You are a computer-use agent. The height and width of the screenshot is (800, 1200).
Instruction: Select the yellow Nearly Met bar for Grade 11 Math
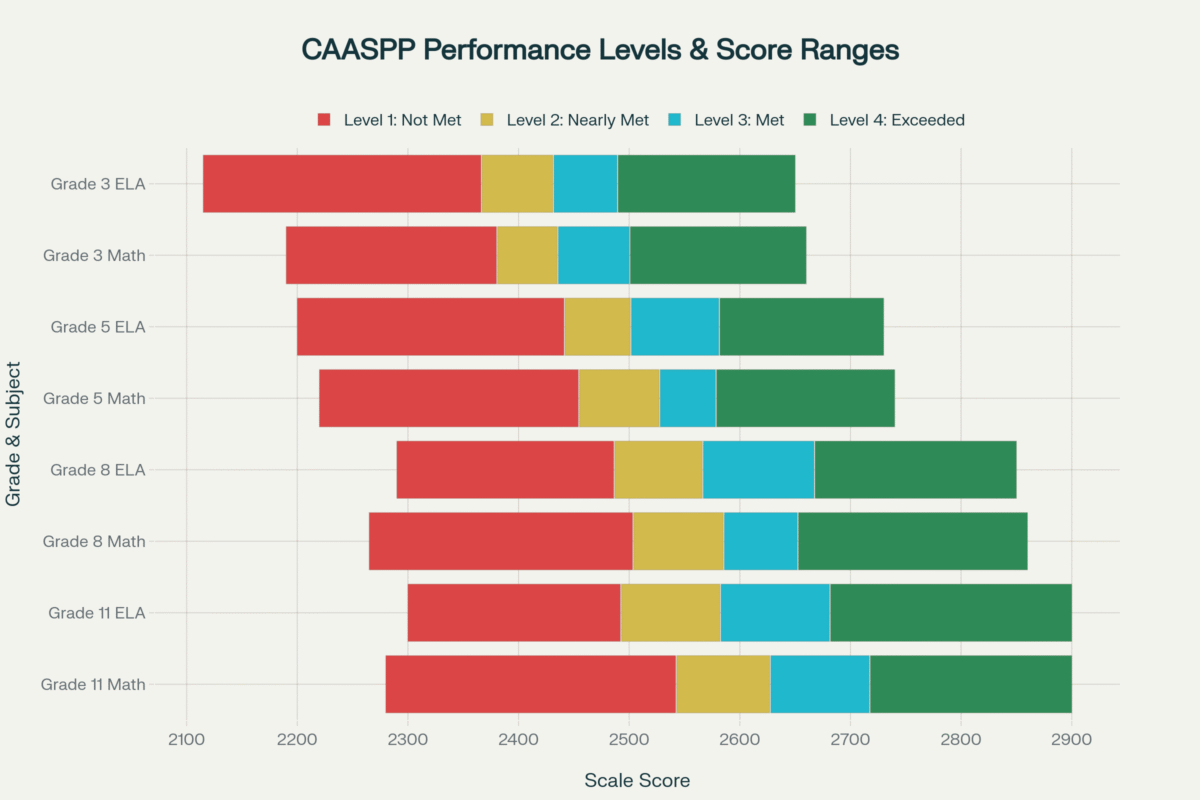723,685
